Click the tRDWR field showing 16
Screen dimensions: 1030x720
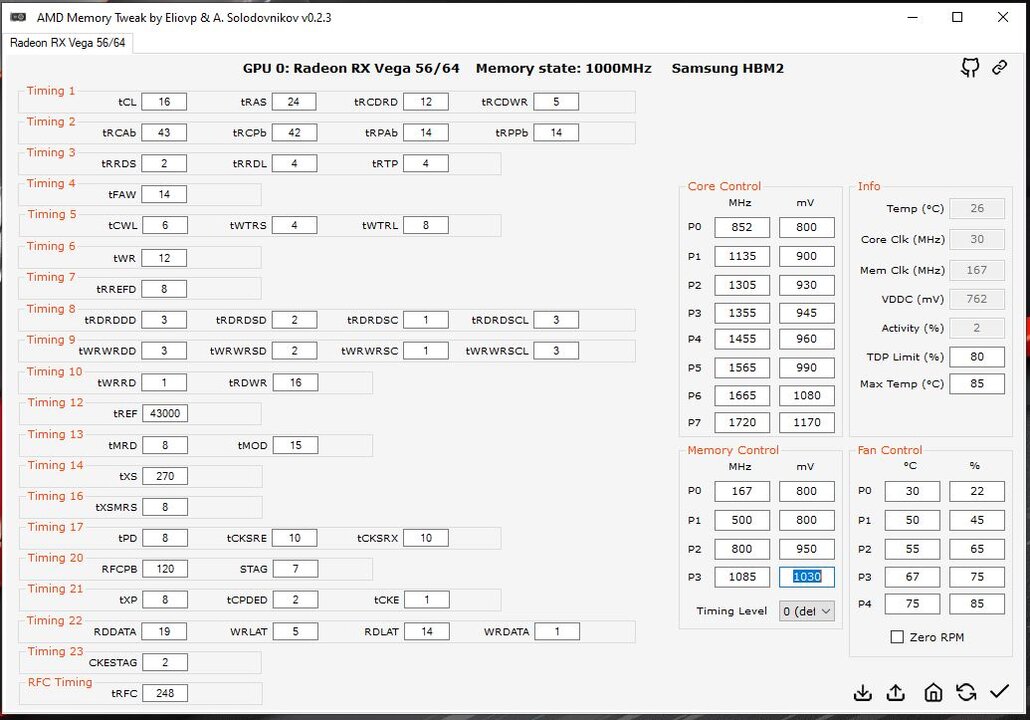295,382
